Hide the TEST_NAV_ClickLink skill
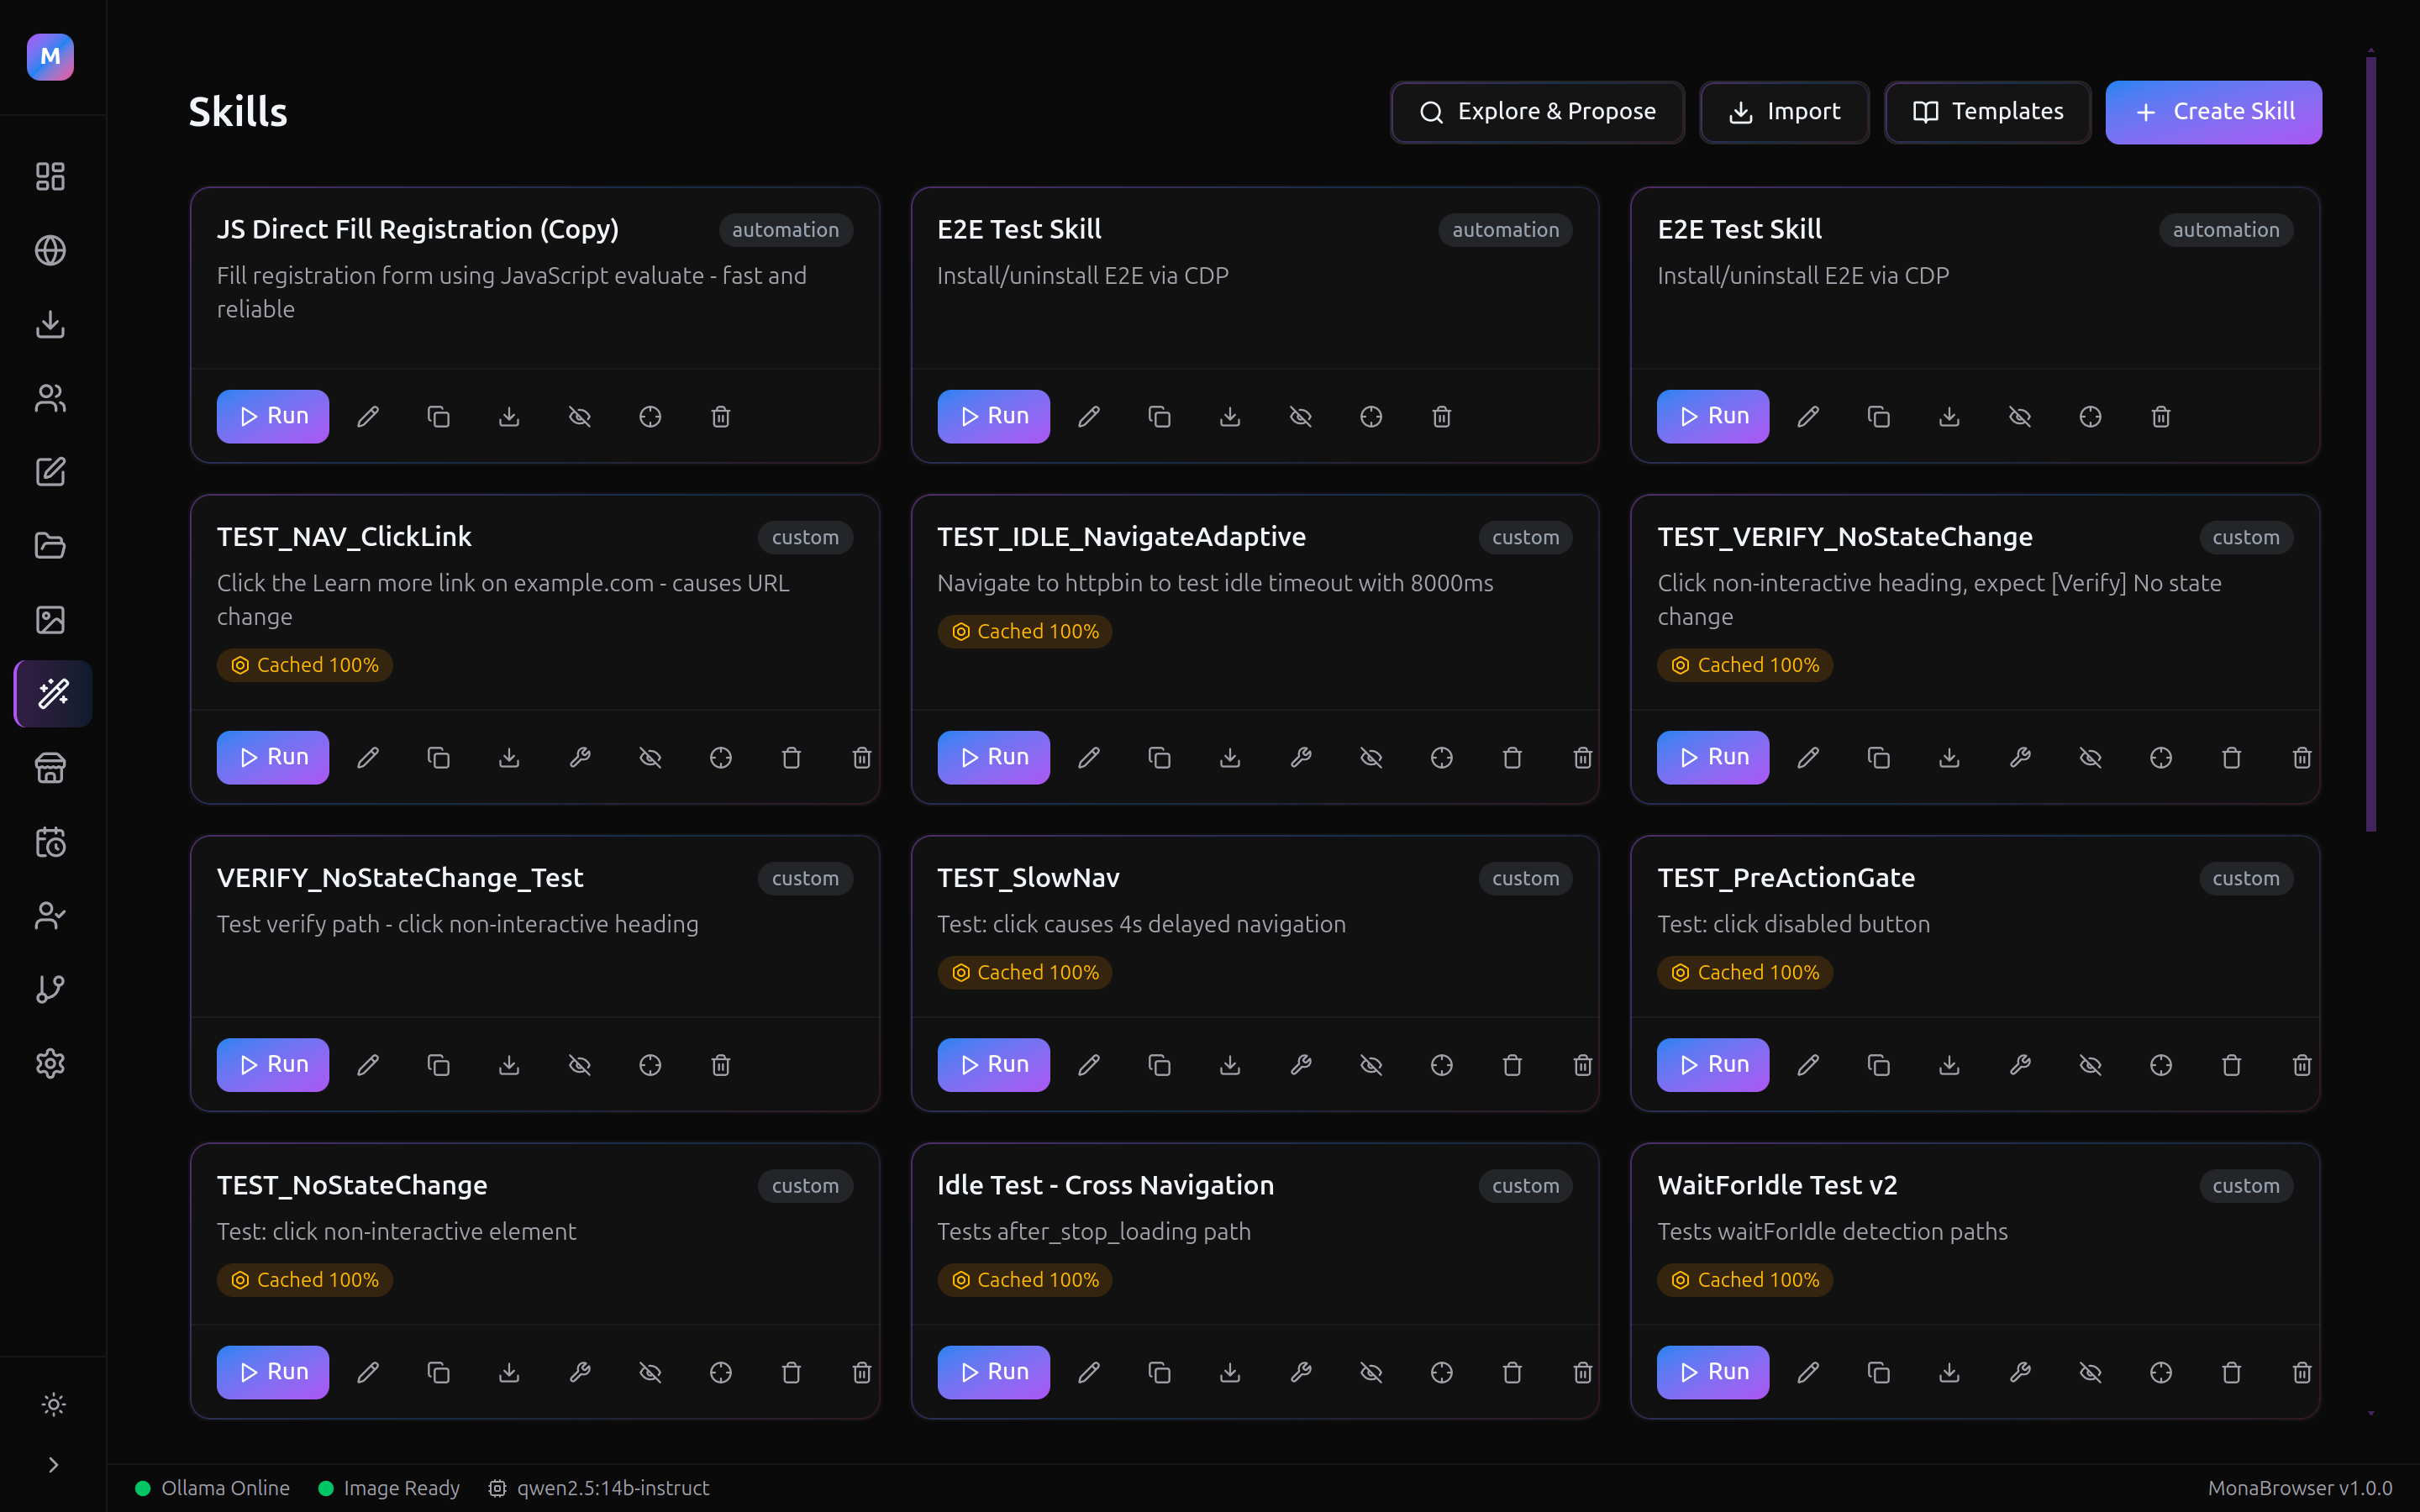Image resolution: width=2420 pixels, height=1512 pixels. (x=650, y=758)
